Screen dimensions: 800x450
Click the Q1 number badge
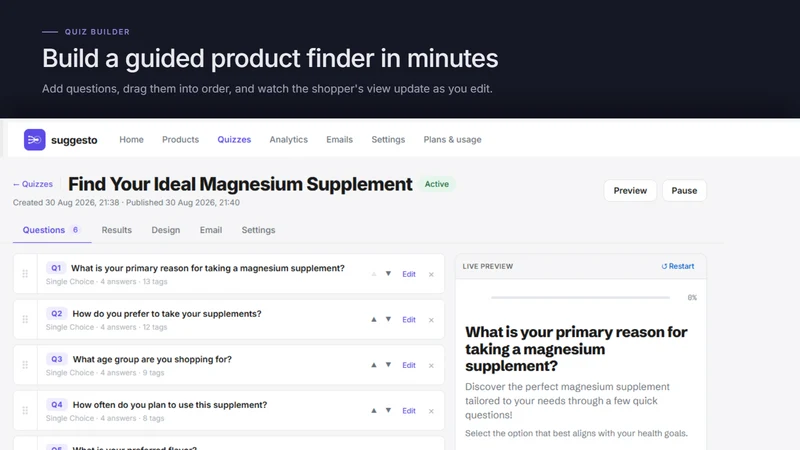[x=56, y=268]
